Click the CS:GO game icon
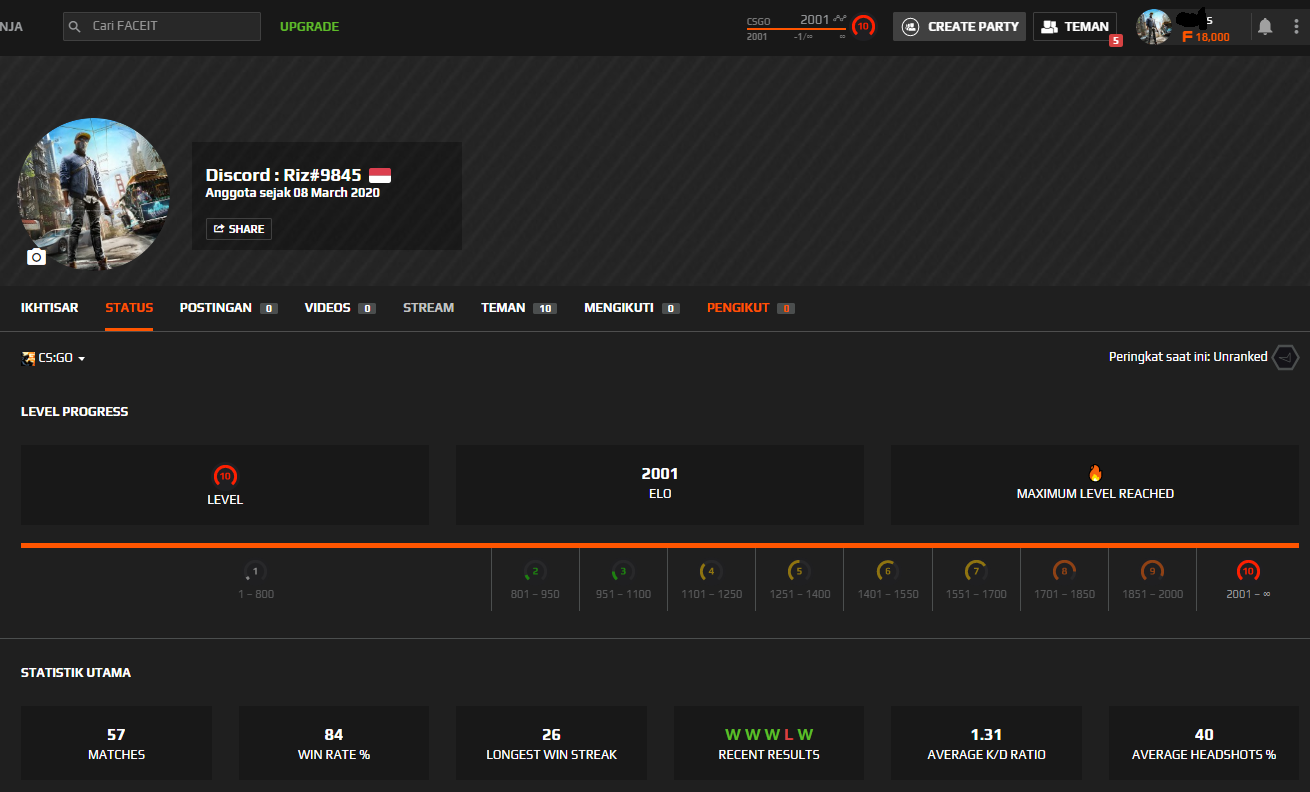 [x=28, y=358]
